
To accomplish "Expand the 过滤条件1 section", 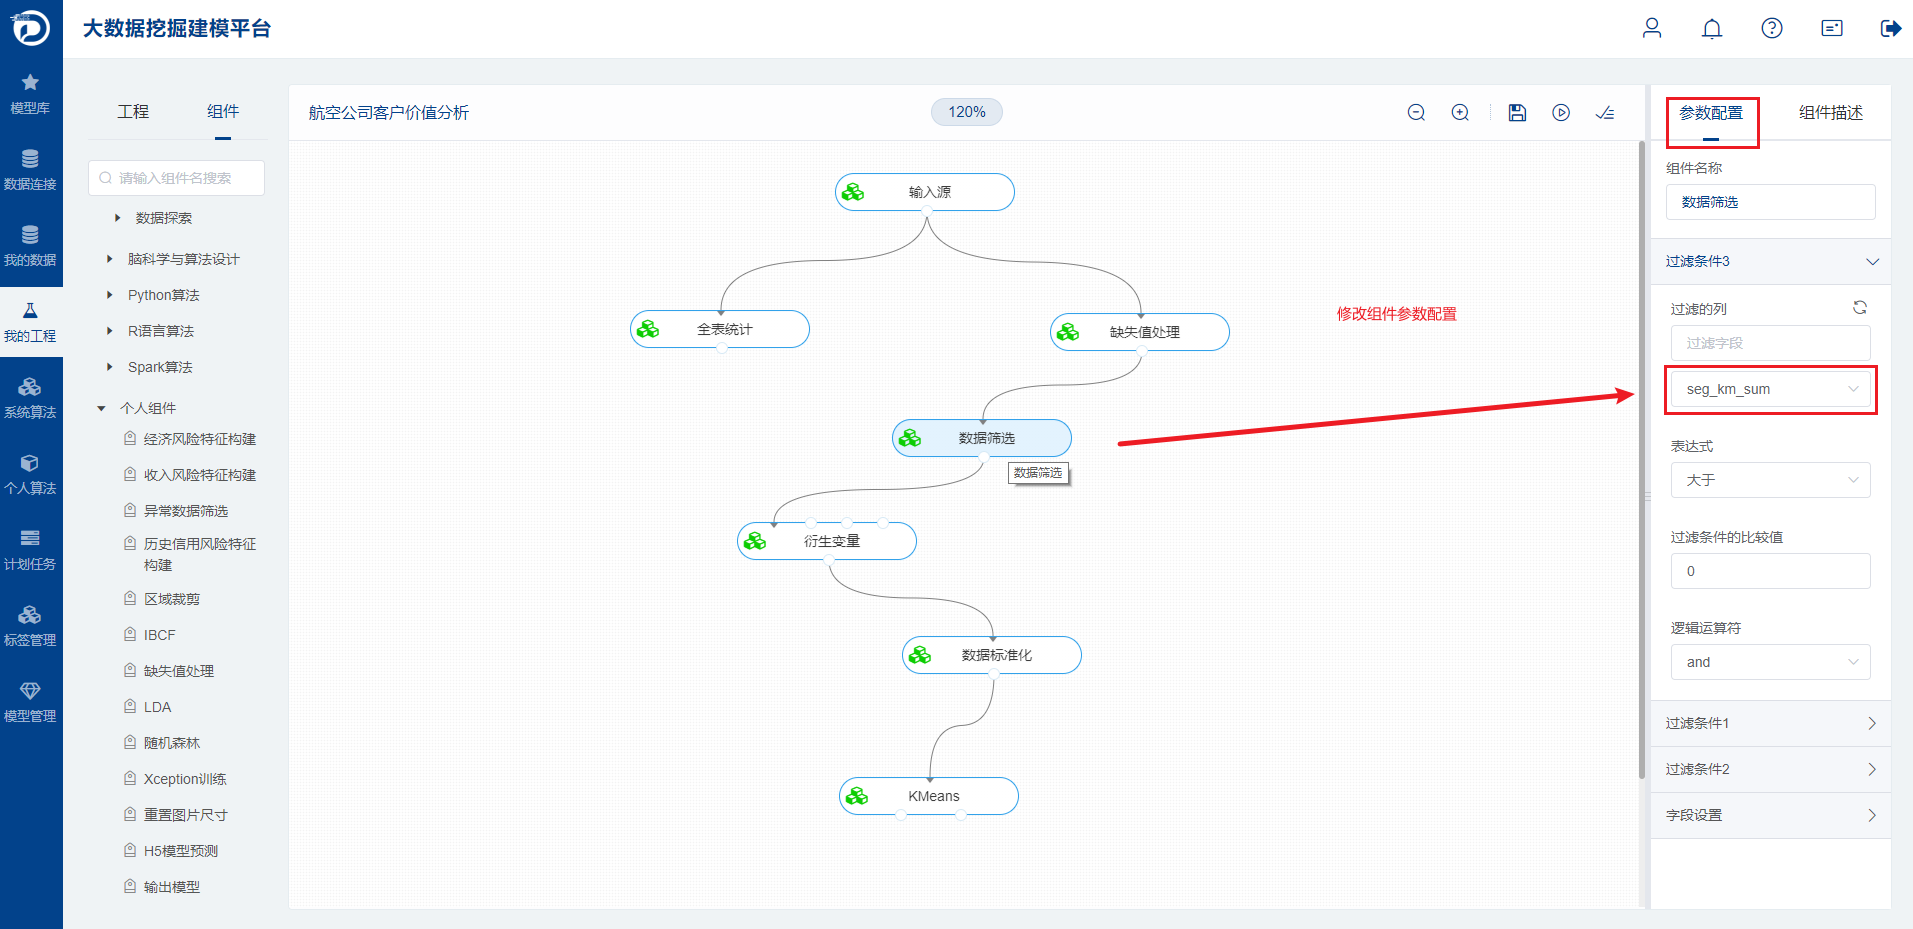I will point(1771,723).
